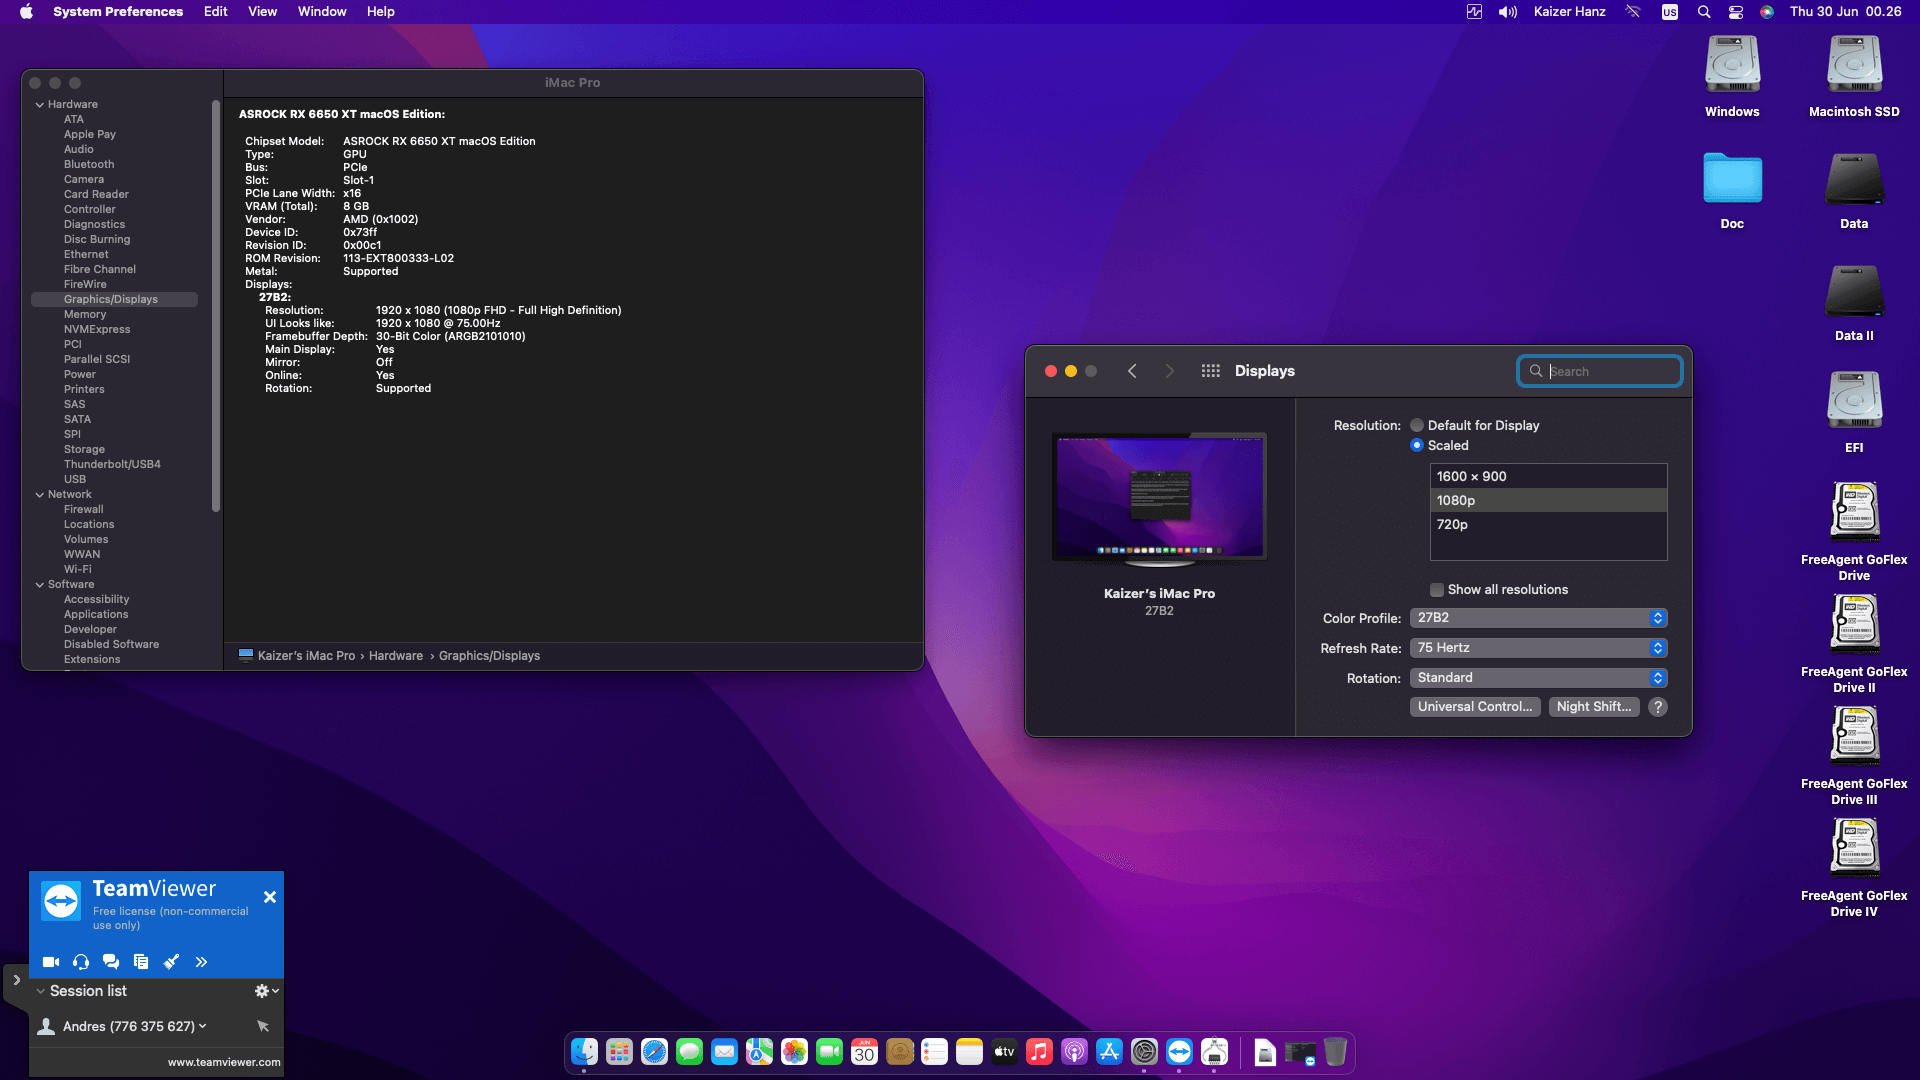Open Control Center in menu bar

click(x=1736, y=12)
